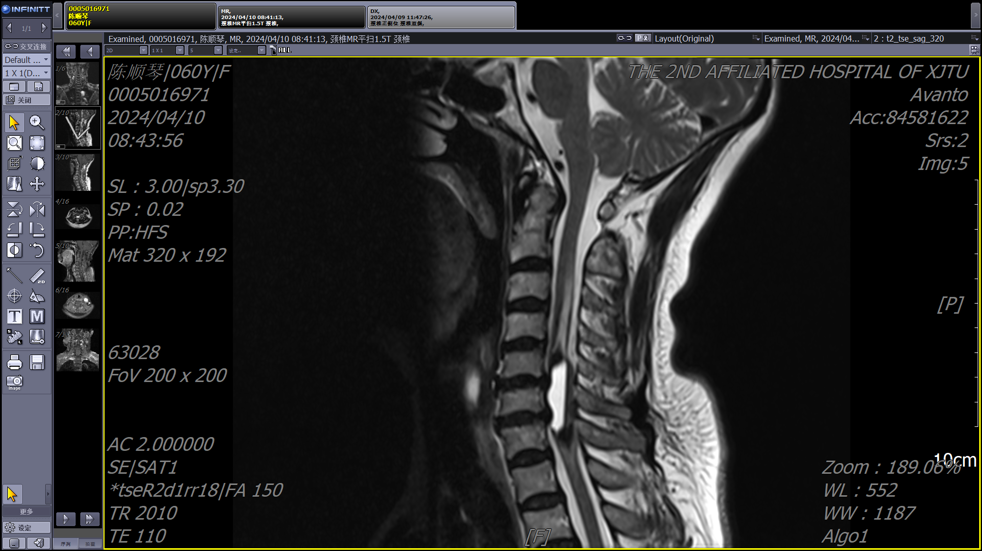The height and width of the screenshot is (551, 982).
Task: Toggle the link icon before Layout(Original)
Action: click(624, 38)
